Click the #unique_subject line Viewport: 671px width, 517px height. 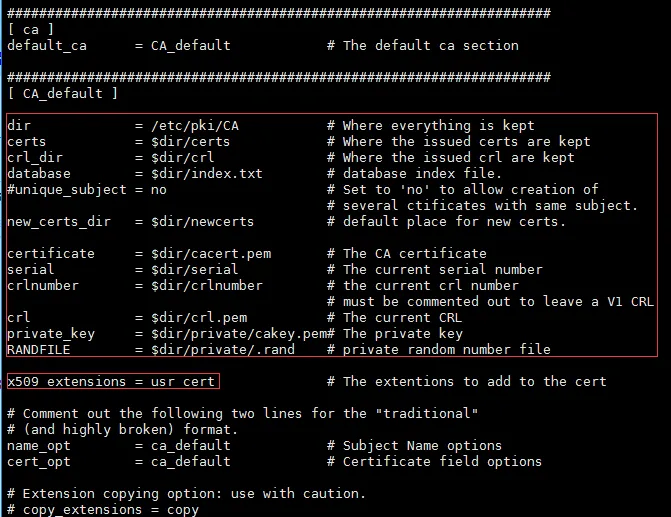pyautogui.click(x=87, y=190)
